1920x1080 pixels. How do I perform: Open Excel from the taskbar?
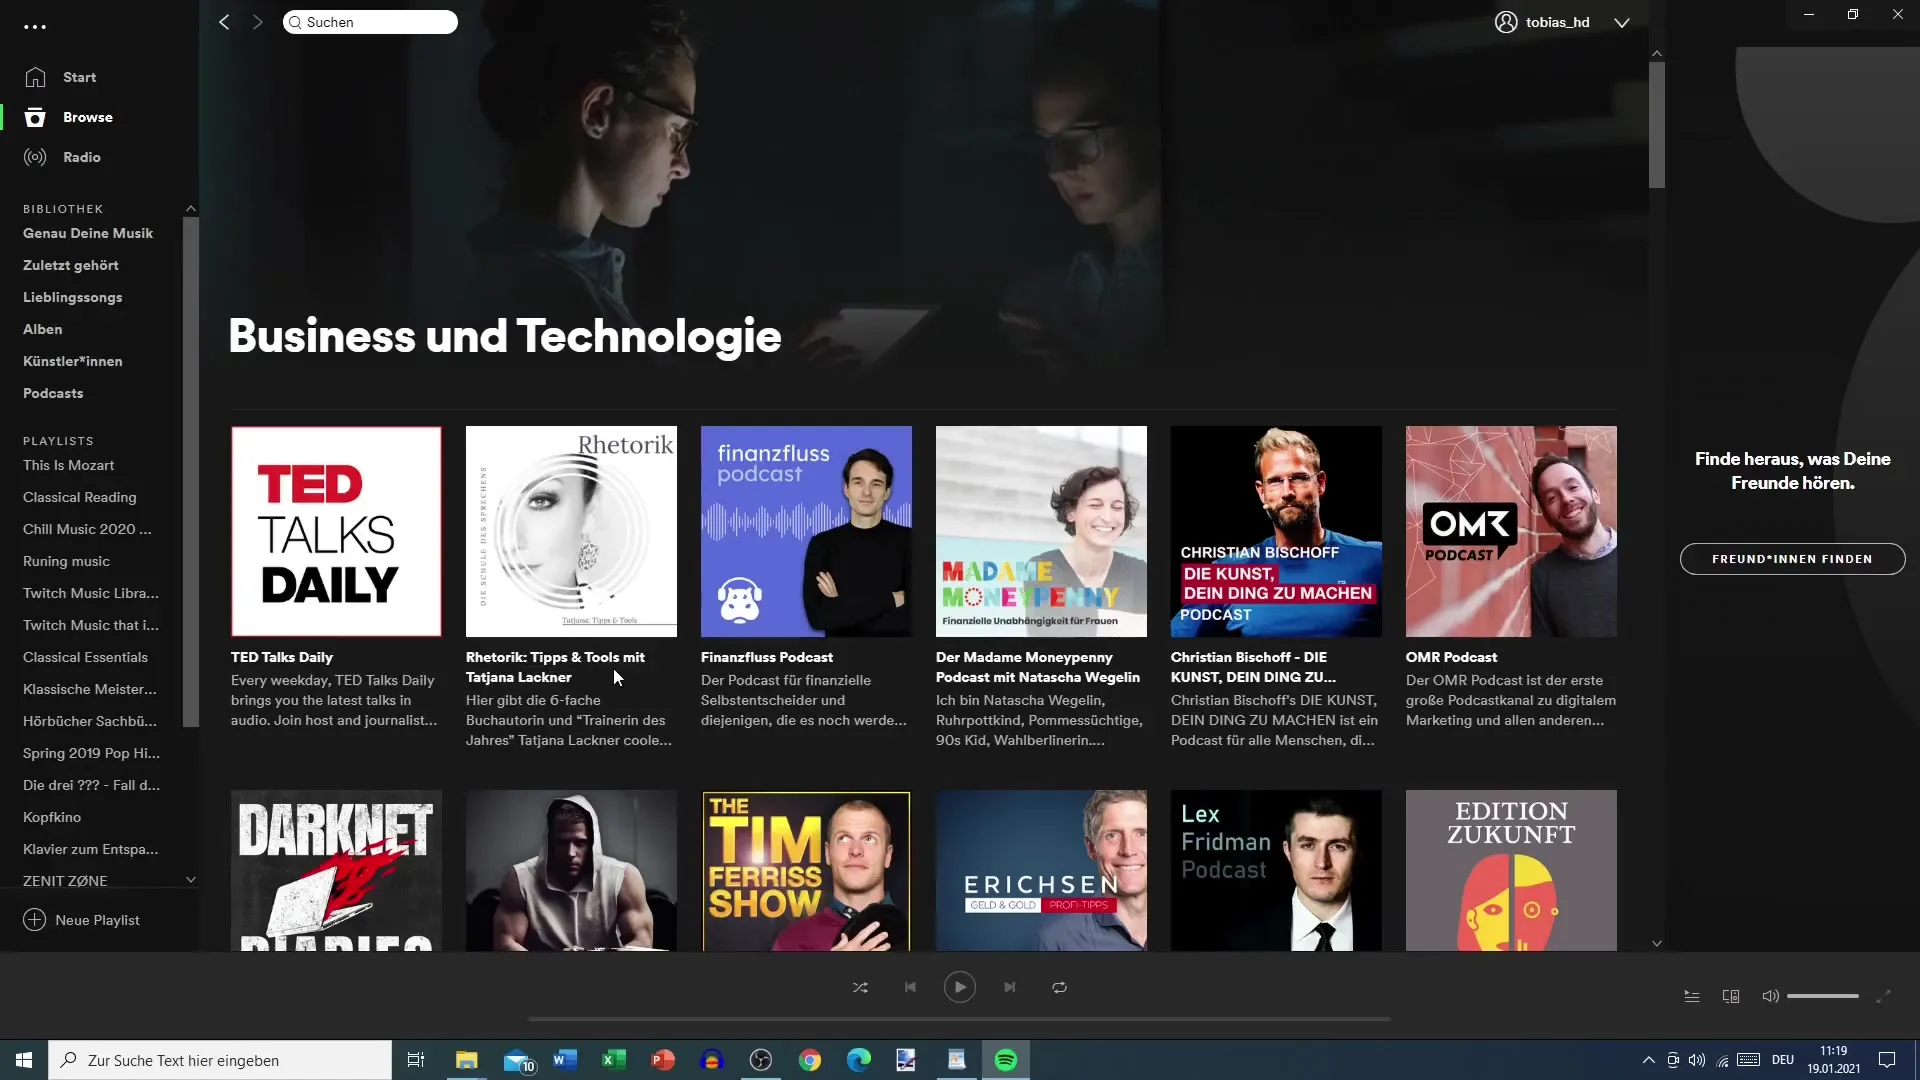614,1060
